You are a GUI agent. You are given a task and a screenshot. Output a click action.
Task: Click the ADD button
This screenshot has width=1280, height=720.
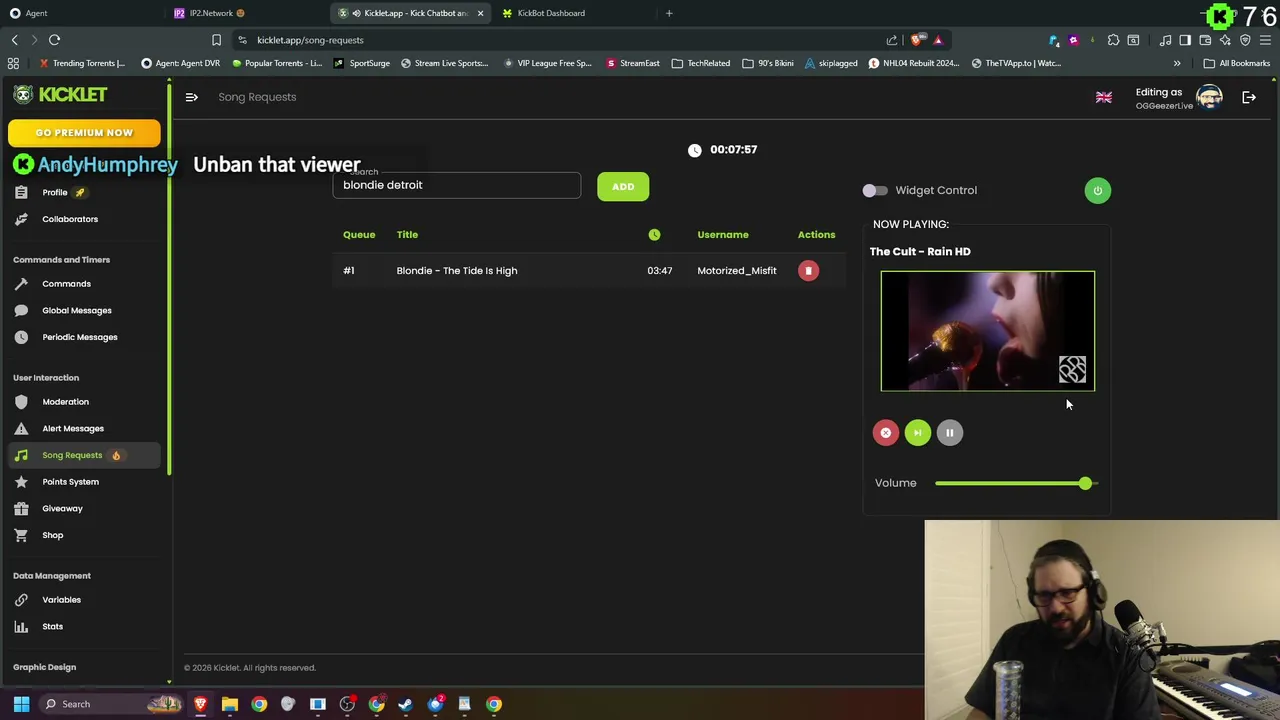623,186
